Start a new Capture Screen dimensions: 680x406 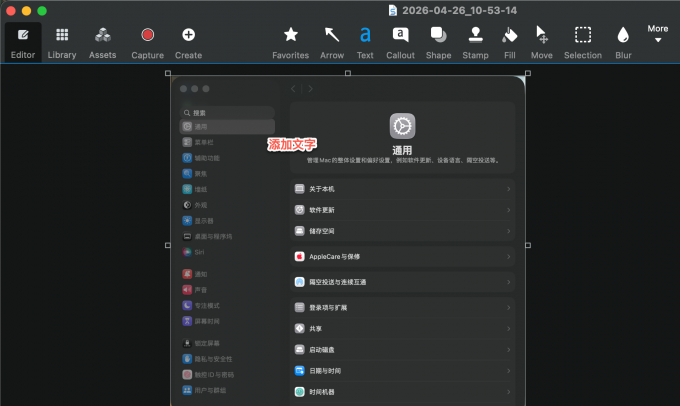[x=147, y=43]
